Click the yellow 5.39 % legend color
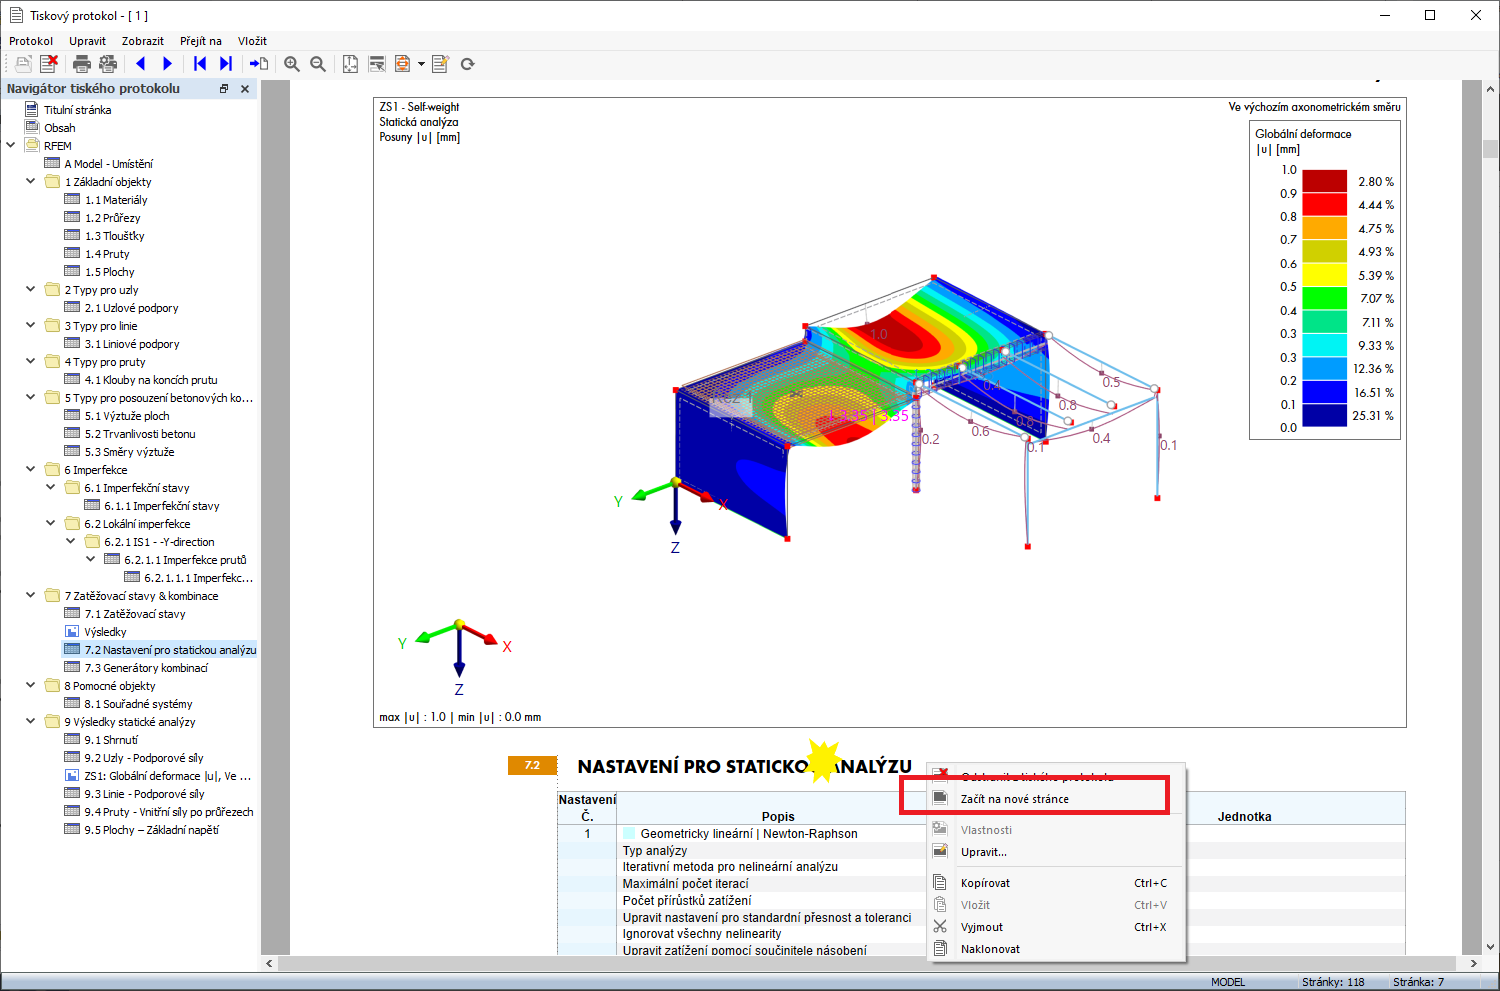The image size is (1500, 991). click(x=1324, y=275)
